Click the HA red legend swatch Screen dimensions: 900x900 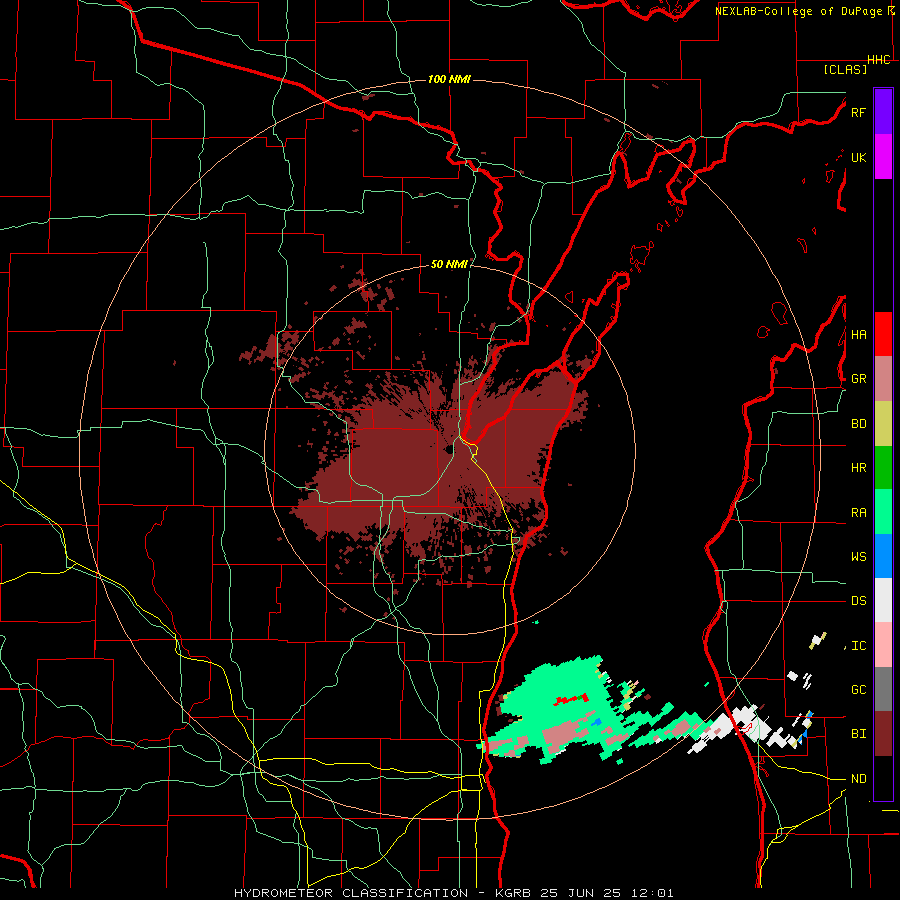click(883, 334)
